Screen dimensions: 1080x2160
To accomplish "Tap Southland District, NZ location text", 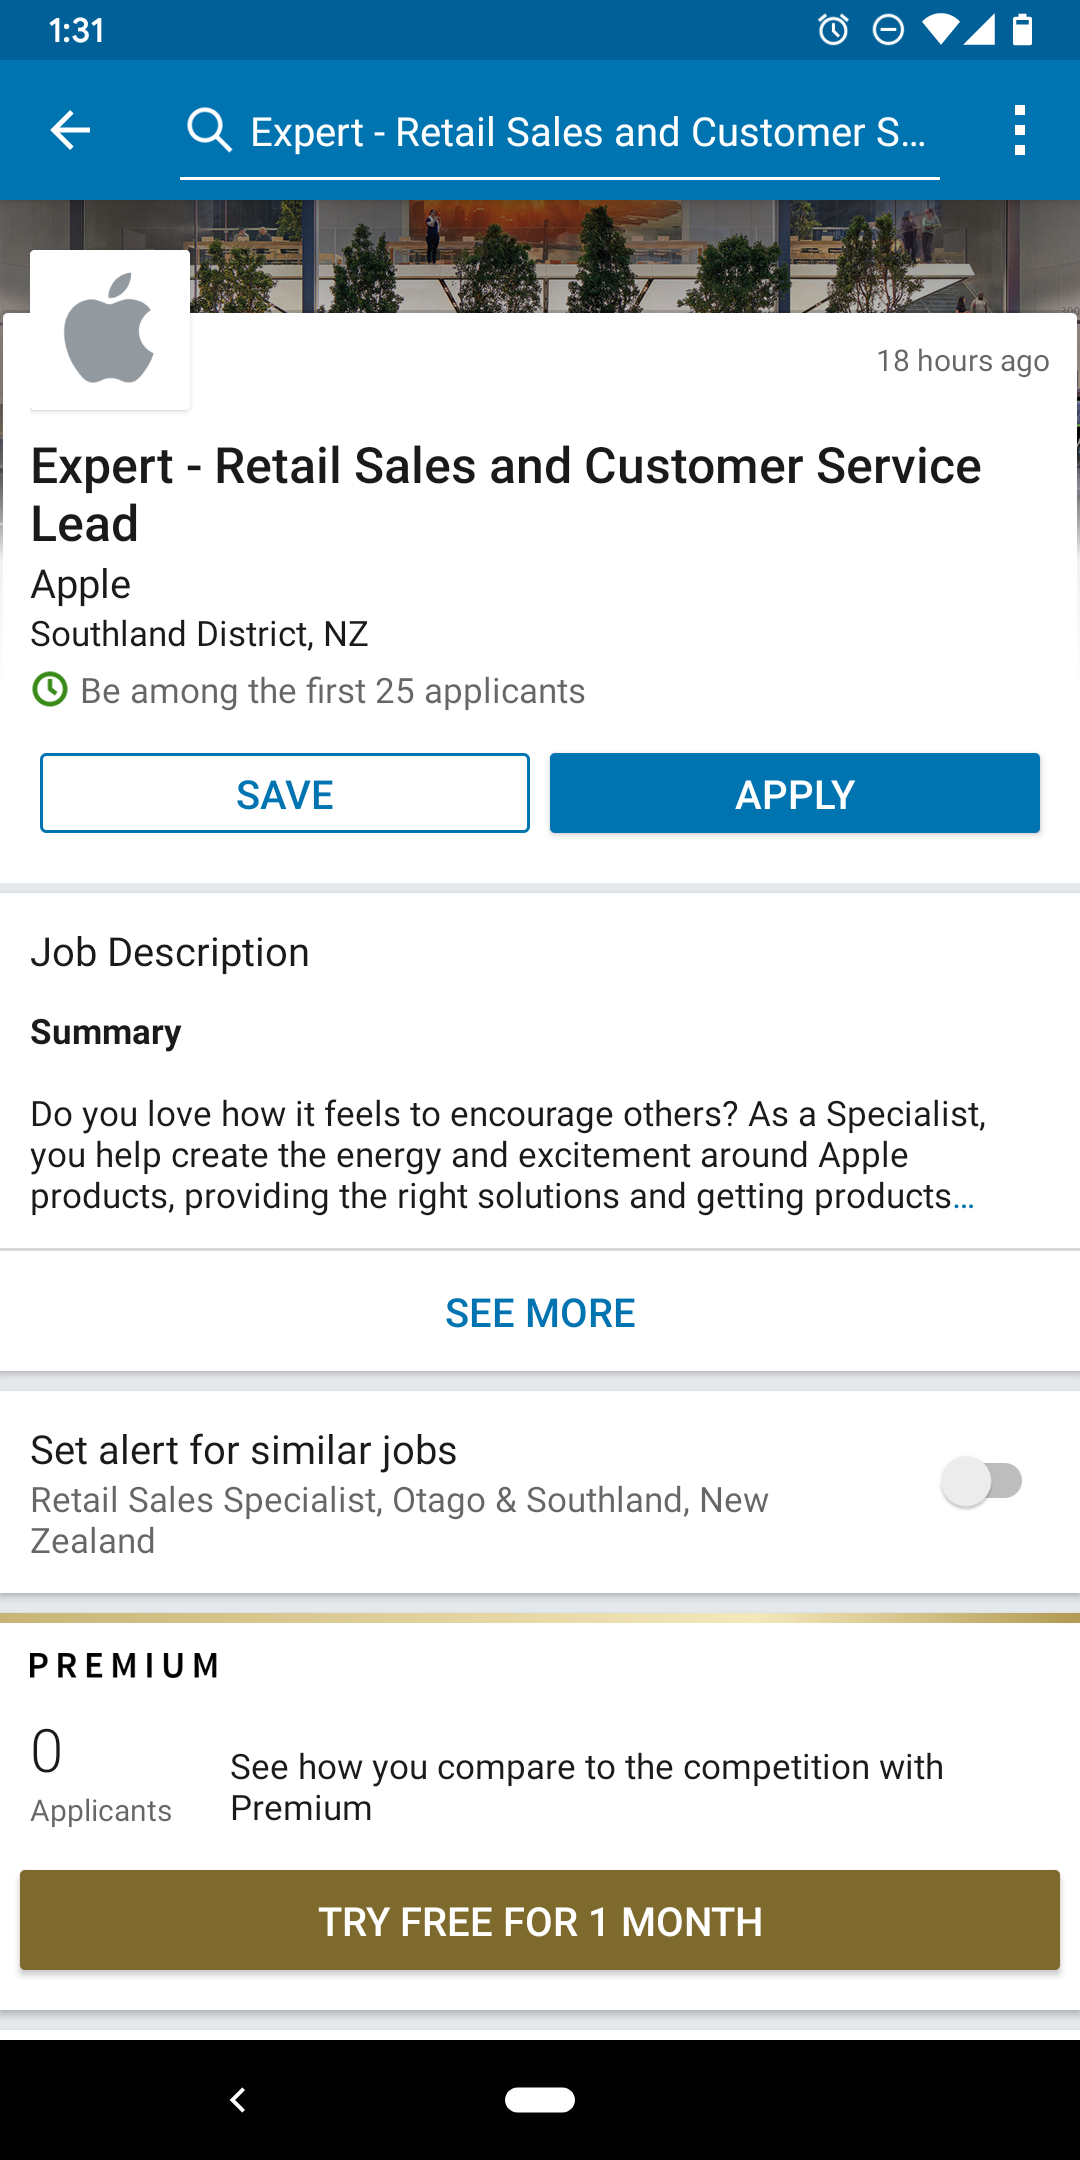I will 200,634.
